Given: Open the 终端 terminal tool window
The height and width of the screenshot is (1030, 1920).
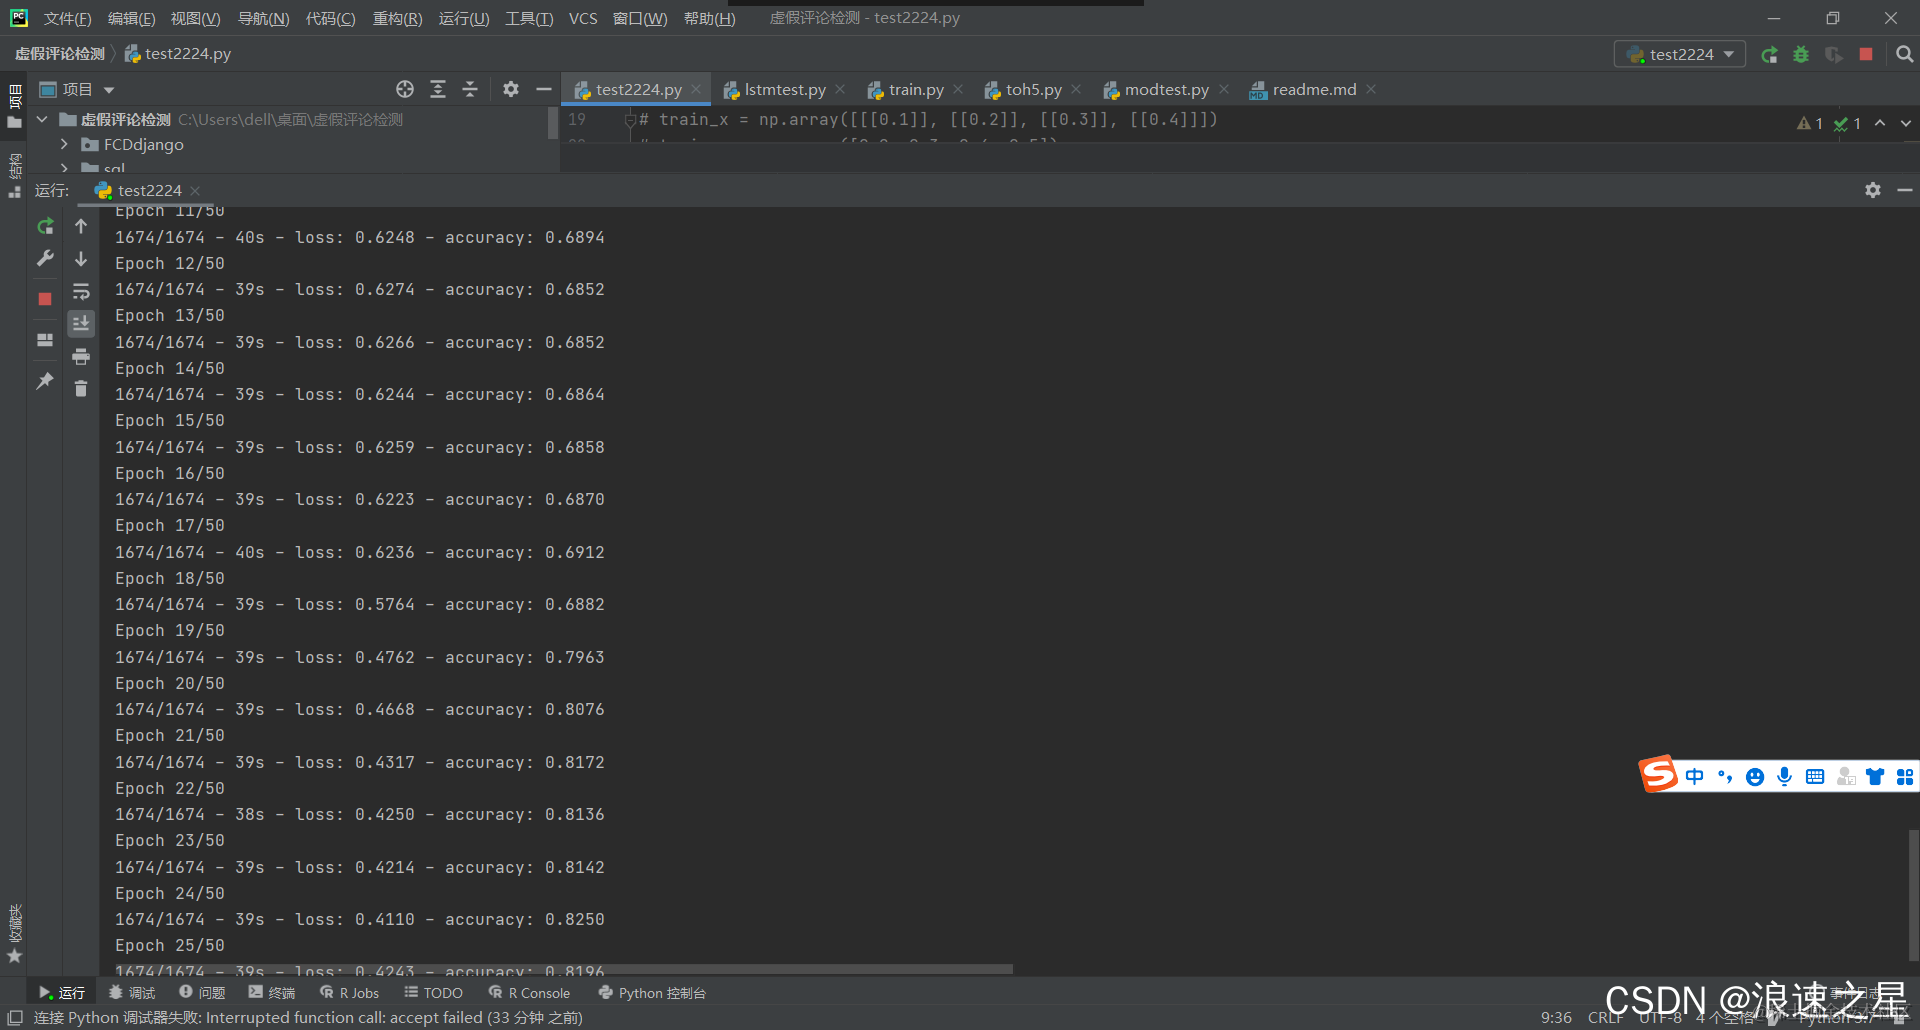Looking at the screenshot, I should [x=272, y=993].
